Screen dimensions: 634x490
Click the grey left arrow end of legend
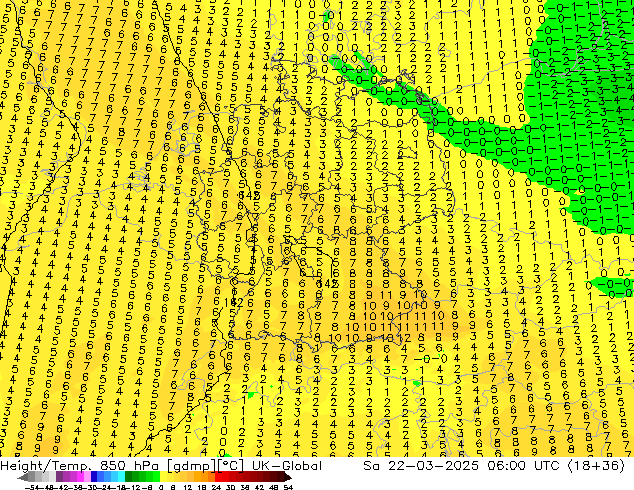point(22,478)
